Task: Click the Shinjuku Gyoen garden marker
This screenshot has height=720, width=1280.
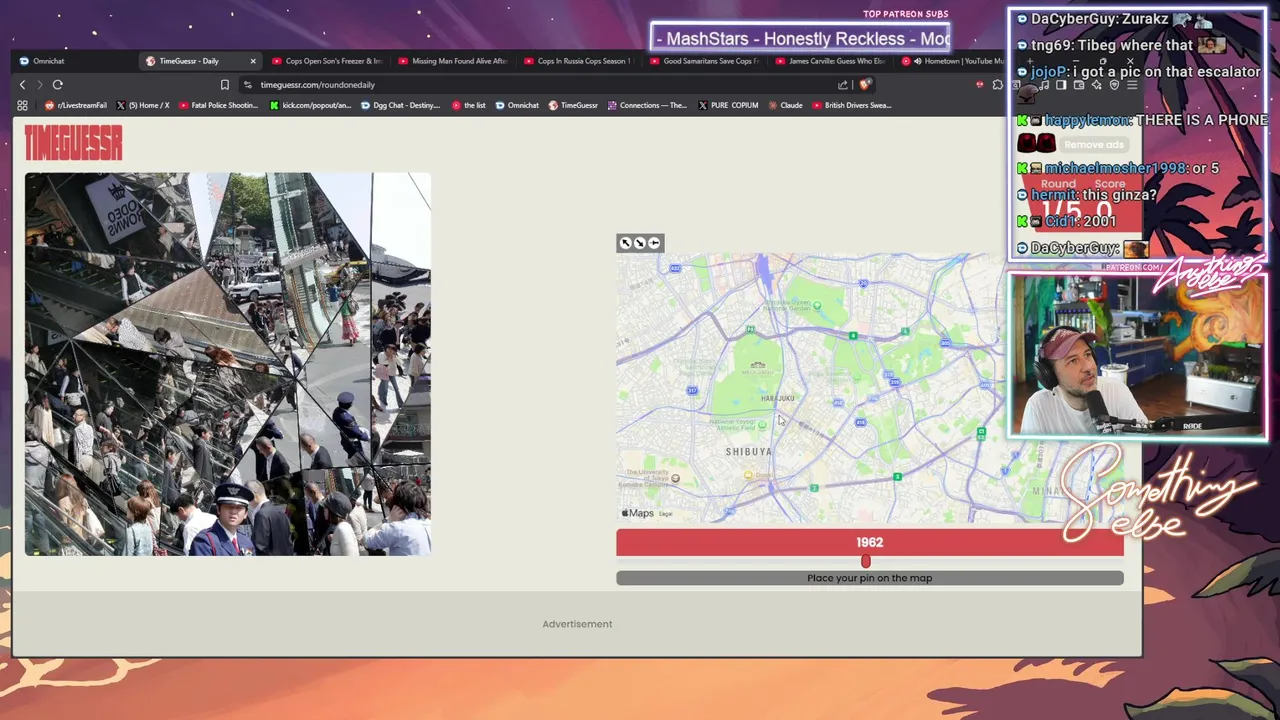Action: point(817,305)
